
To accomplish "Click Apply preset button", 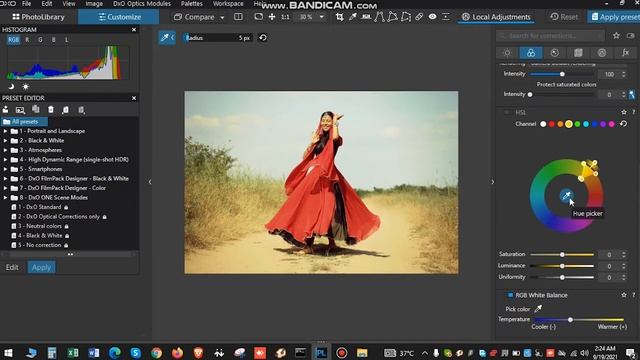I will click(x=615, y=17).
